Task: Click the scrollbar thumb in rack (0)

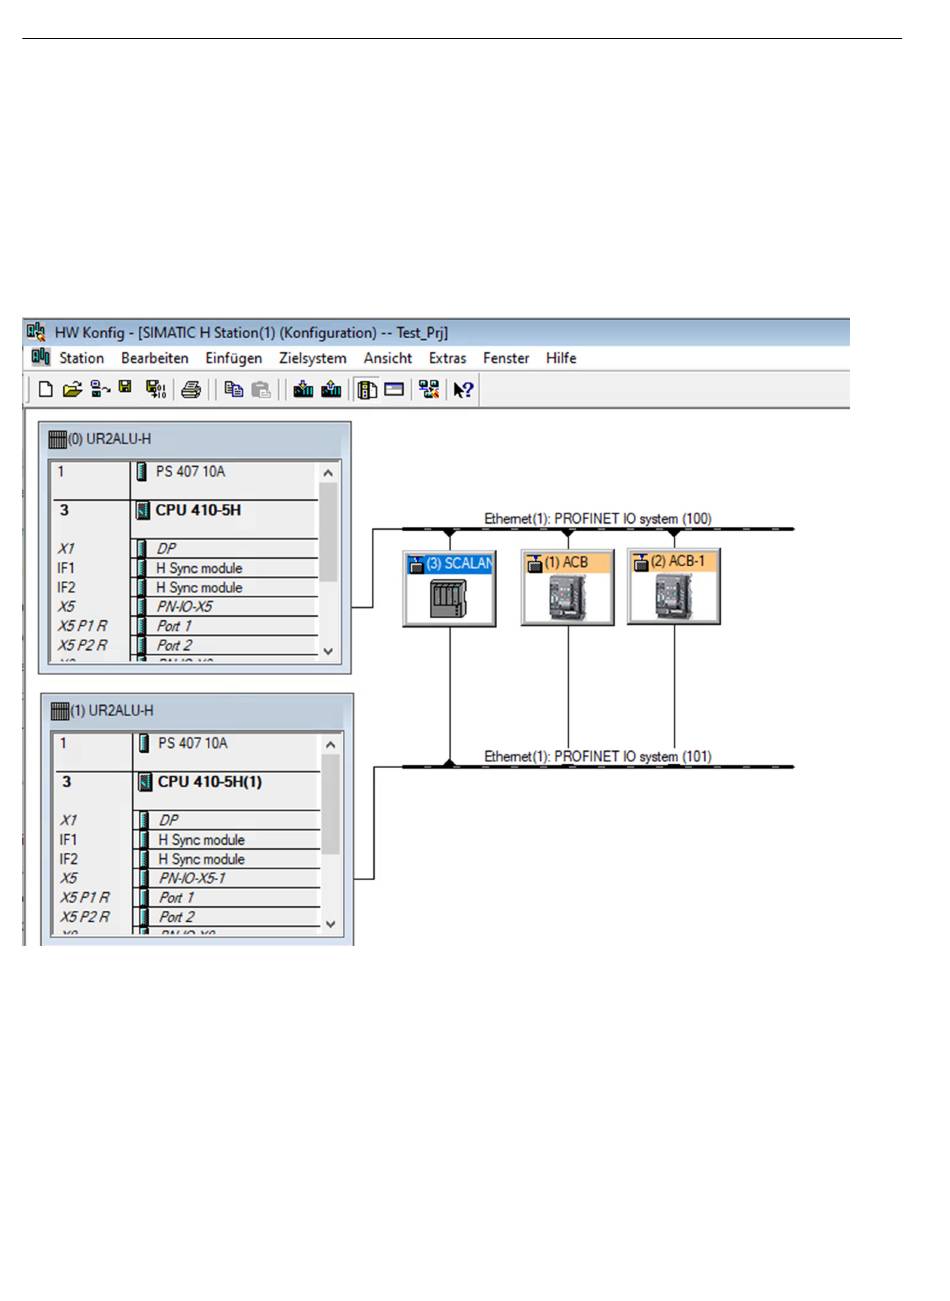Action: pyautogui.click(x=328, y=532)
